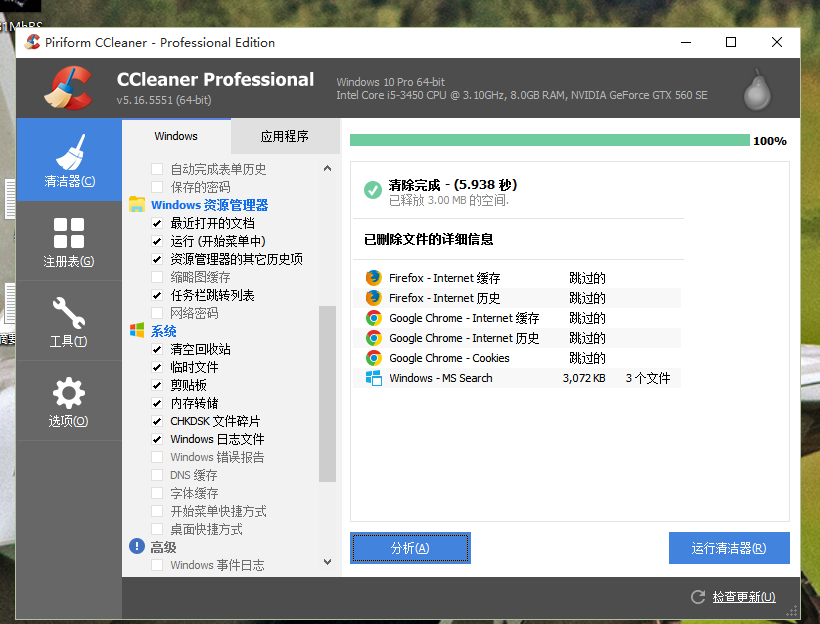Click Firefox icon on Internet 历史 row

[x=373, y=298]
